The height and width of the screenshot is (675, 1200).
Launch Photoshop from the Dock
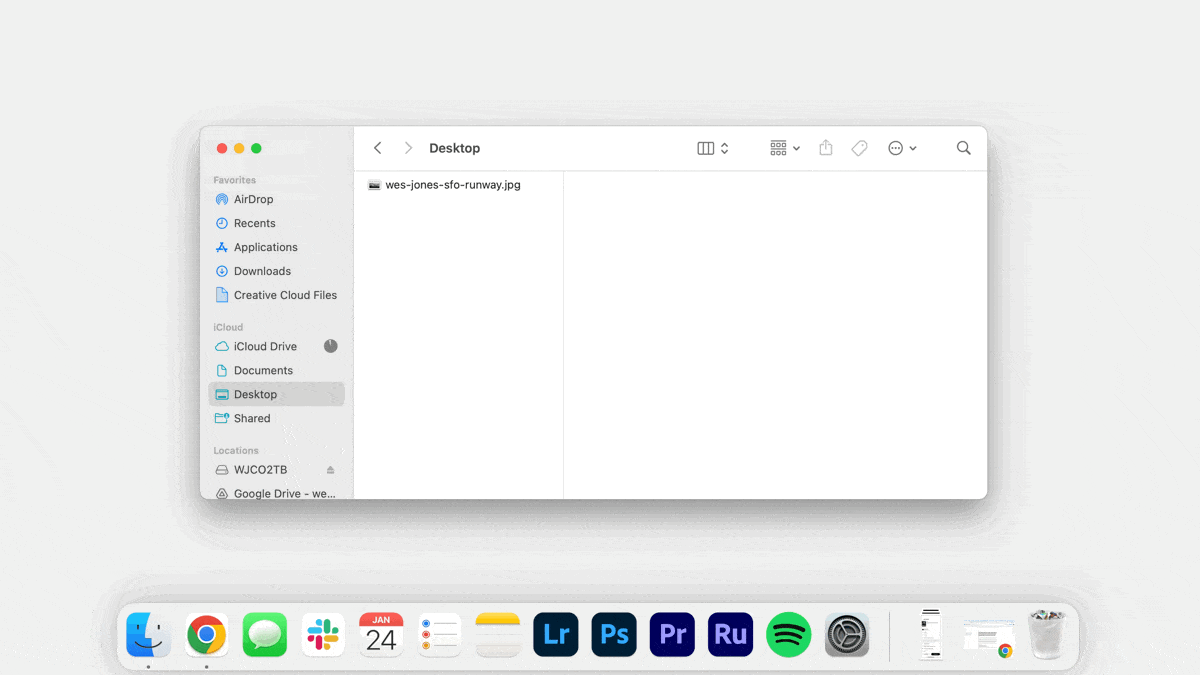click(x=614, y=635)
